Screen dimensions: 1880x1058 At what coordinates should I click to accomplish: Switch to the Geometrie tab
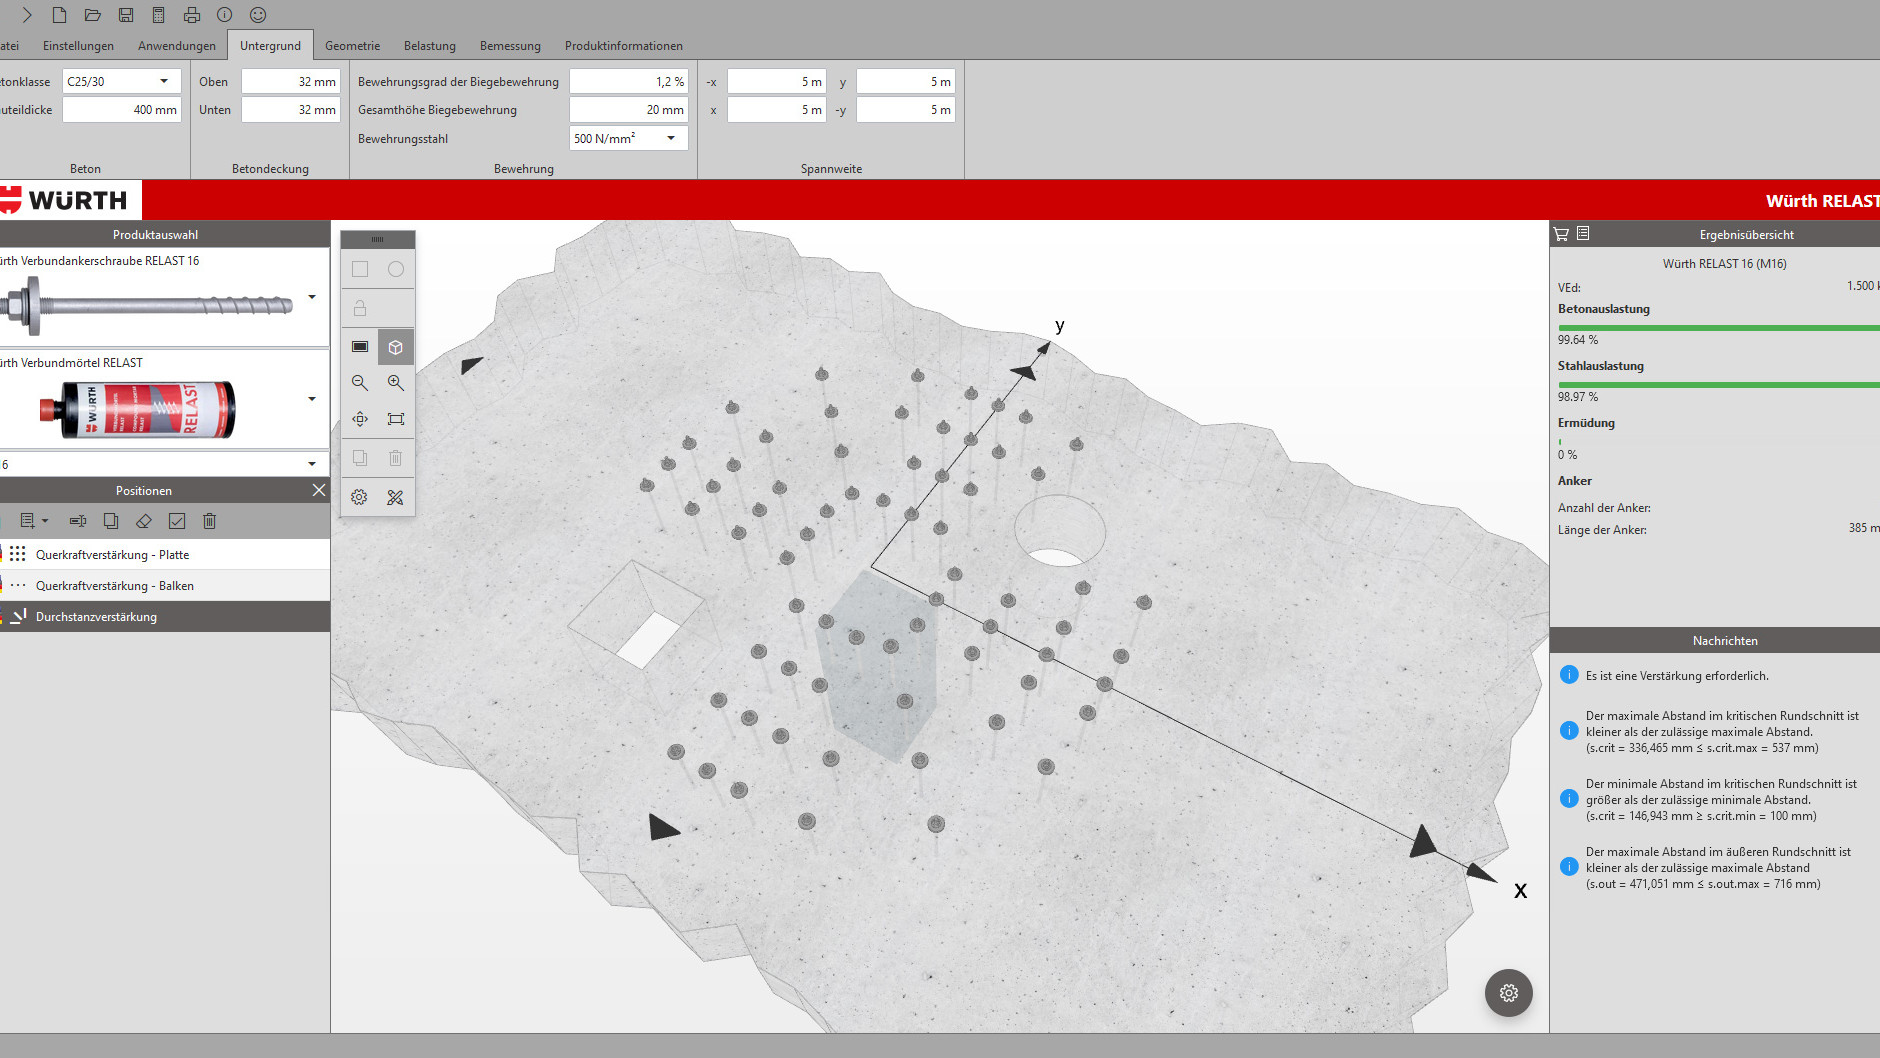352,46
